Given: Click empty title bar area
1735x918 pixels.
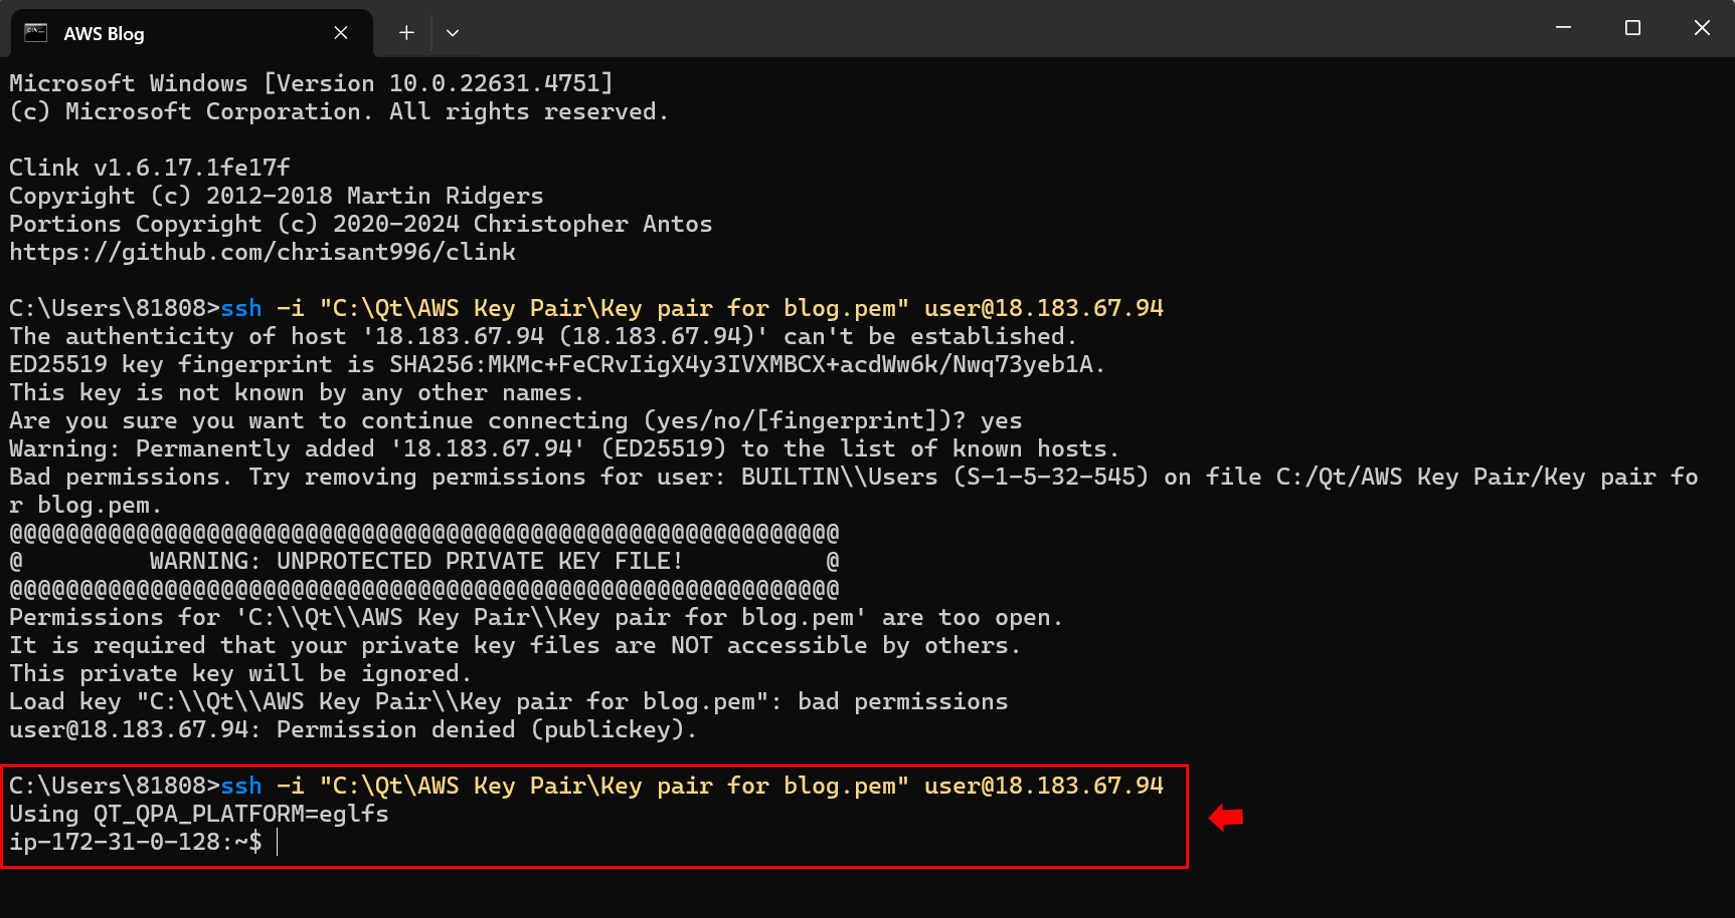Looking at the screenshot, I should (x=1000, y=30).
